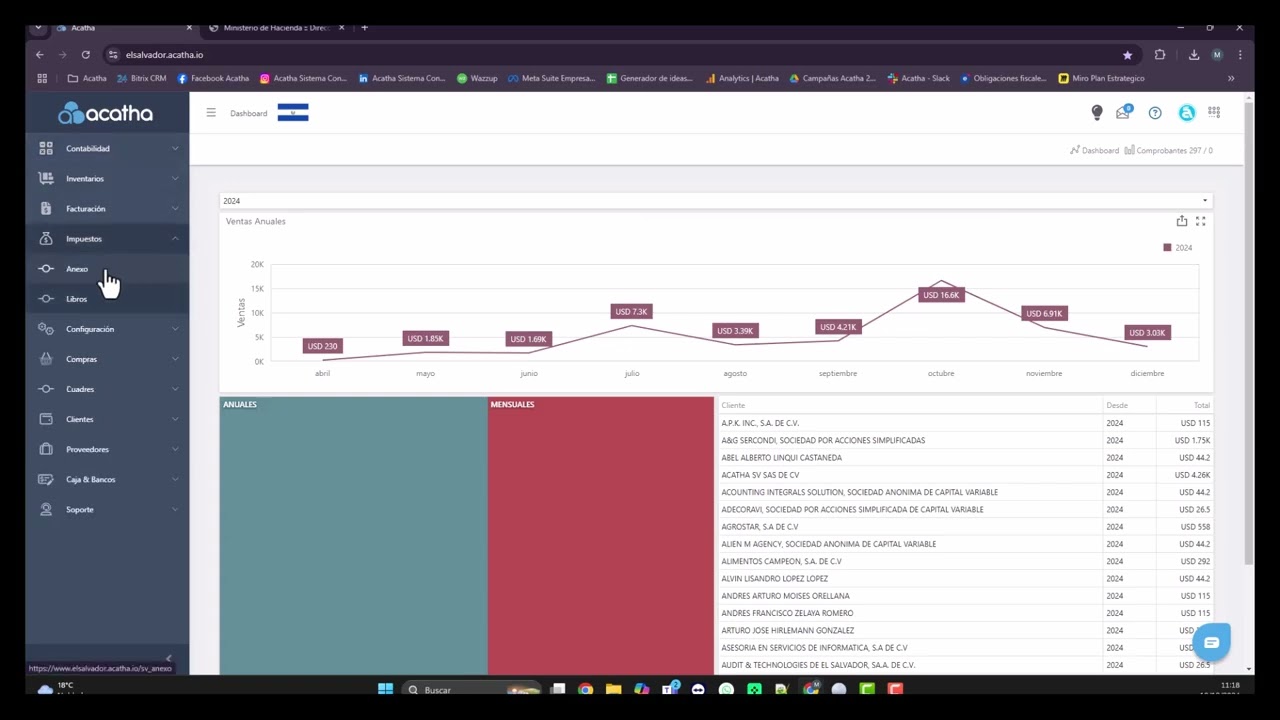
Task: Collapse the Impuestos menu chevron
Action: click(175, 238)
